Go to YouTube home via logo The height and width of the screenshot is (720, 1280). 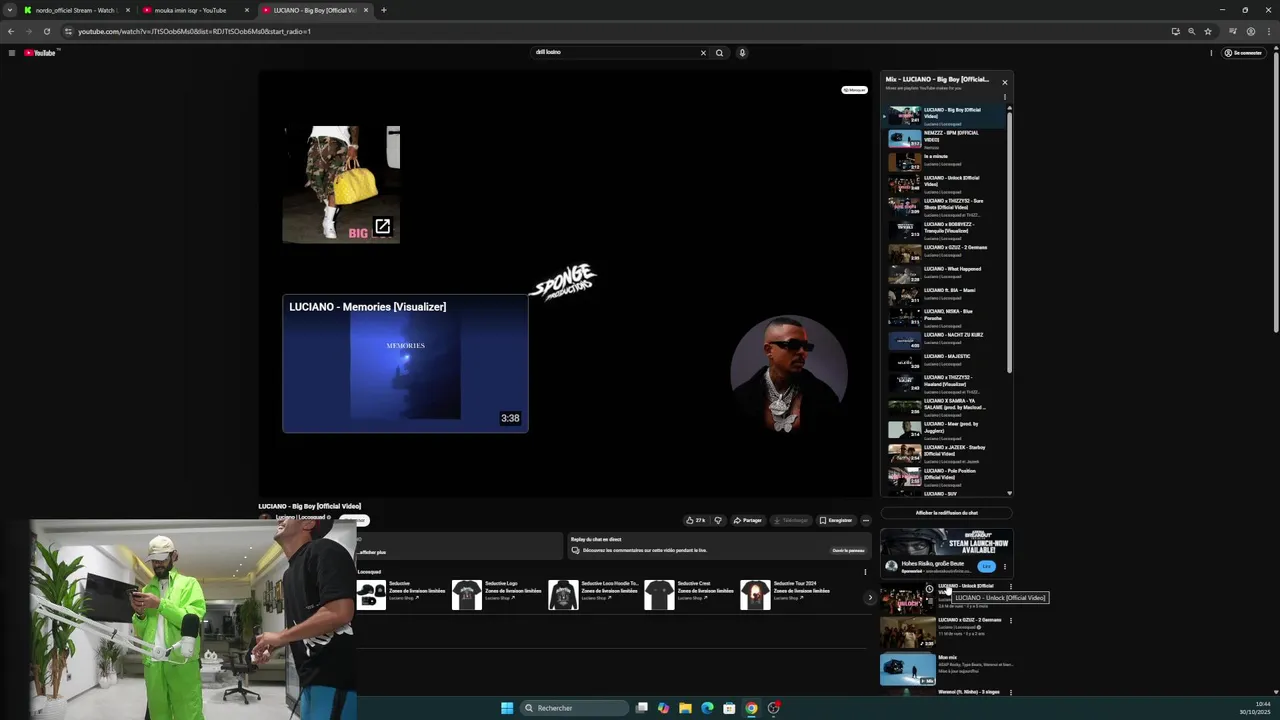click(x=41, y=53)
